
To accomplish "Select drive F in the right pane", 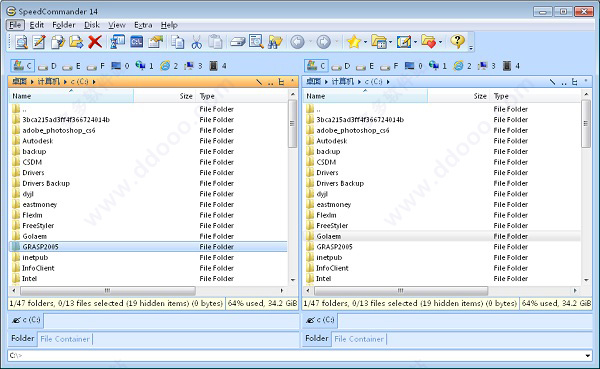I will [x=390, y=66].
